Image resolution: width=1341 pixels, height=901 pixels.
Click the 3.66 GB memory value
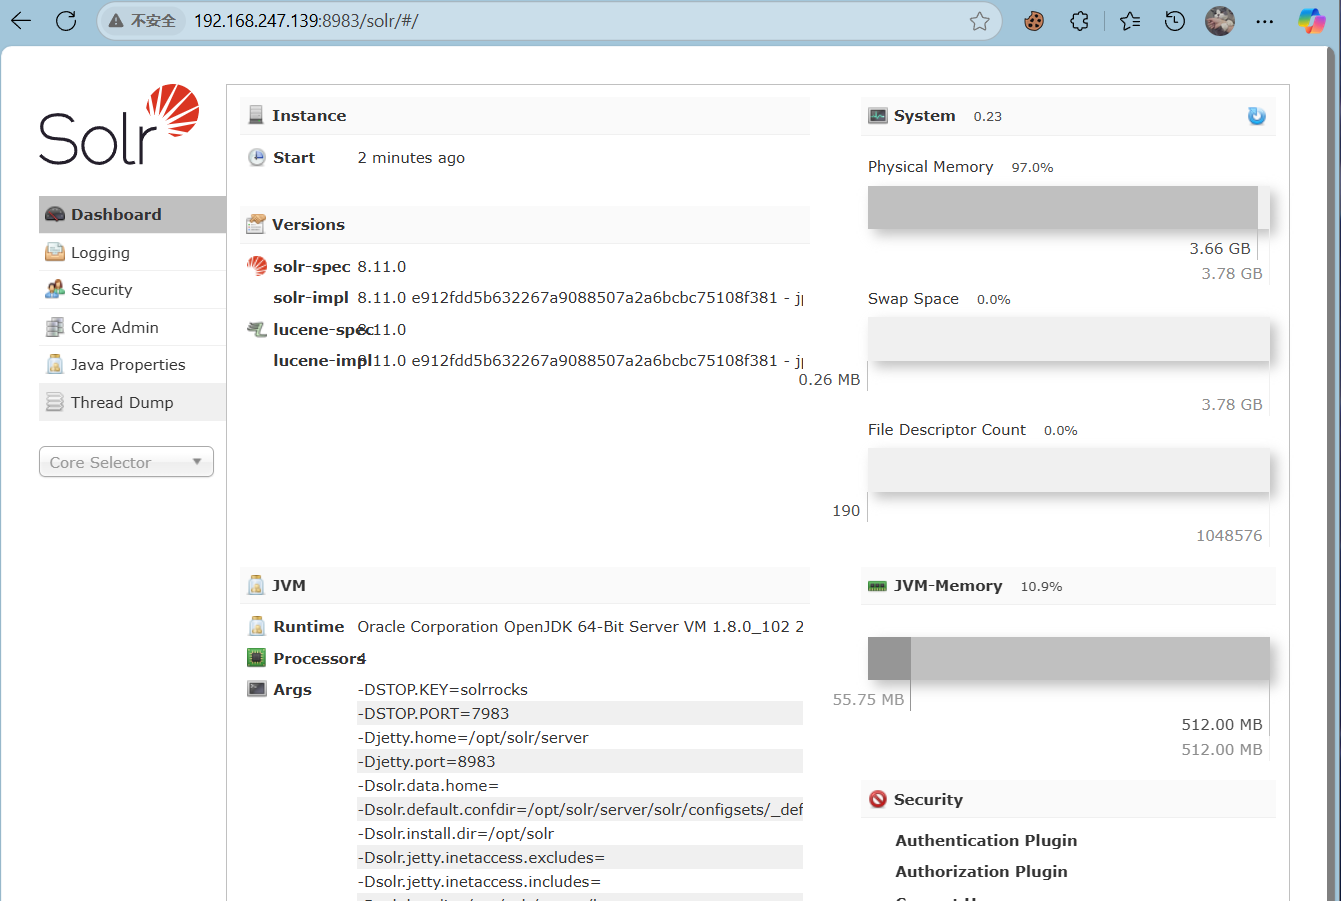(x=1220, y=248)
